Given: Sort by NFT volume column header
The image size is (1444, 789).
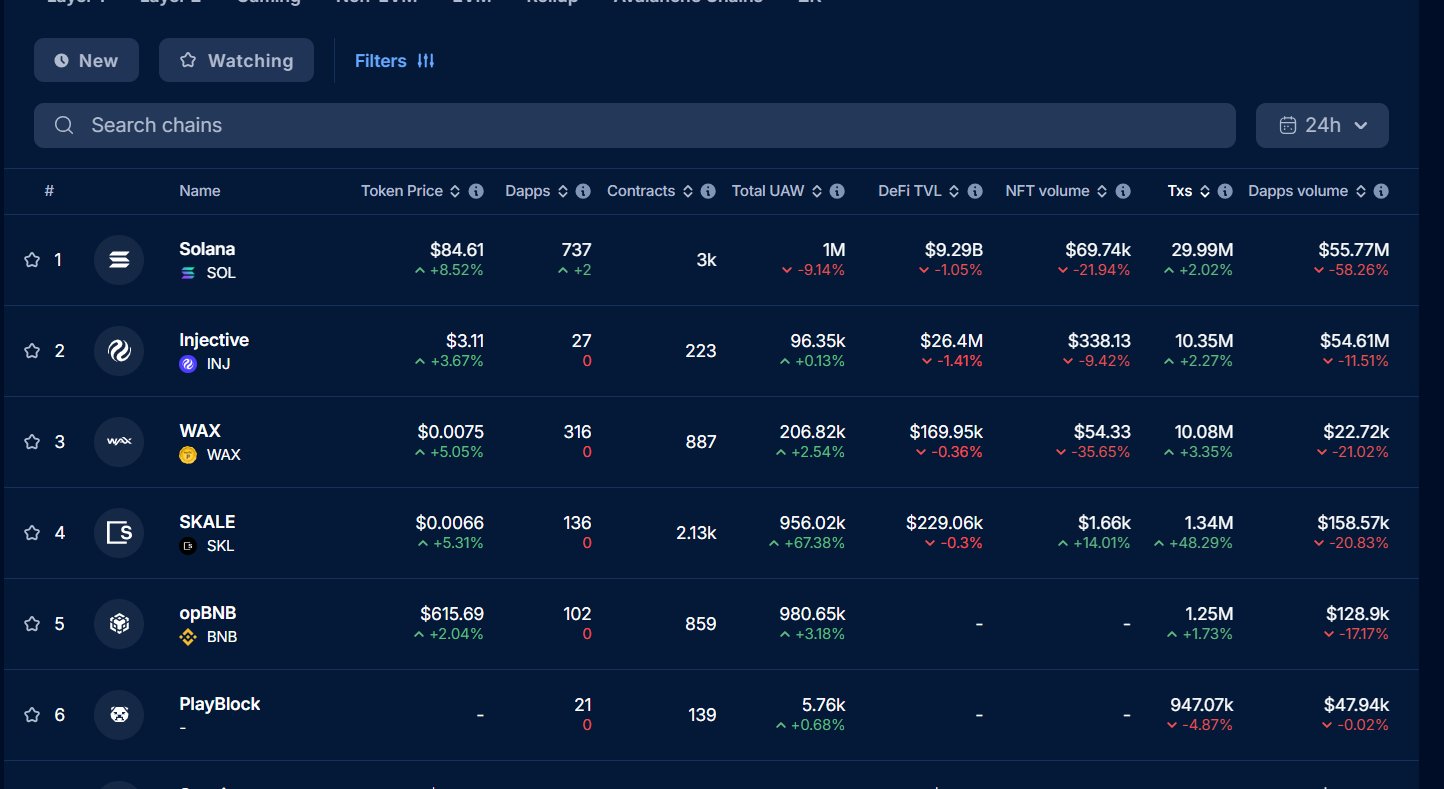Looking at the screenshot, I should pos(1101,191).
